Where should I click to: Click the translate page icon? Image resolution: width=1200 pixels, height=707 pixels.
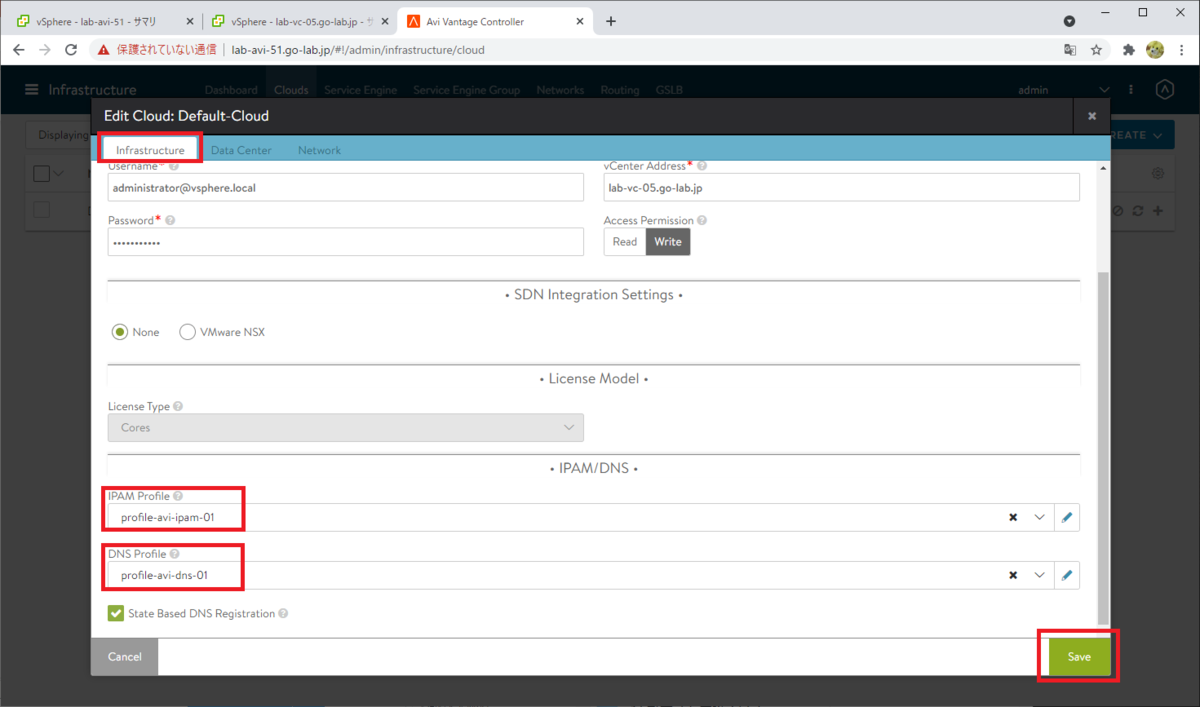tap(1070, 49)
